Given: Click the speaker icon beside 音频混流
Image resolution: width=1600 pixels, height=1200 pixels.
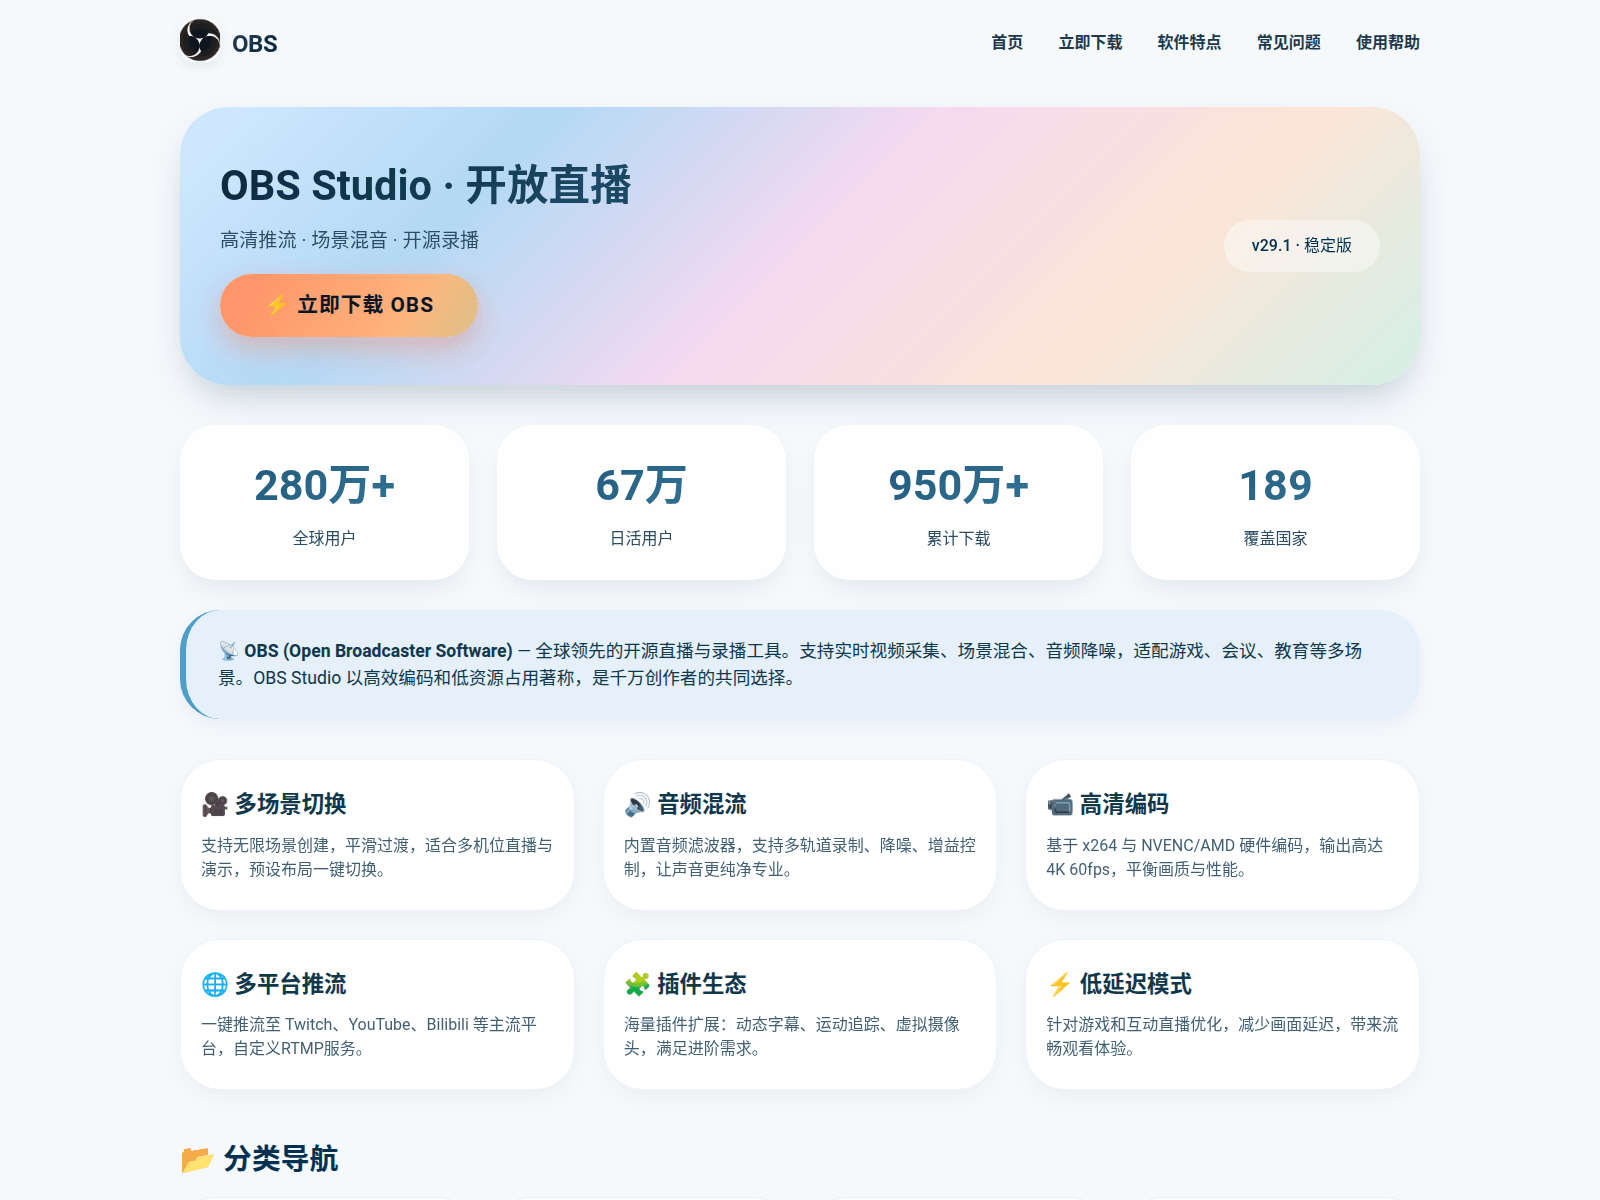Looking at the screenshot, I should (637, 804).
